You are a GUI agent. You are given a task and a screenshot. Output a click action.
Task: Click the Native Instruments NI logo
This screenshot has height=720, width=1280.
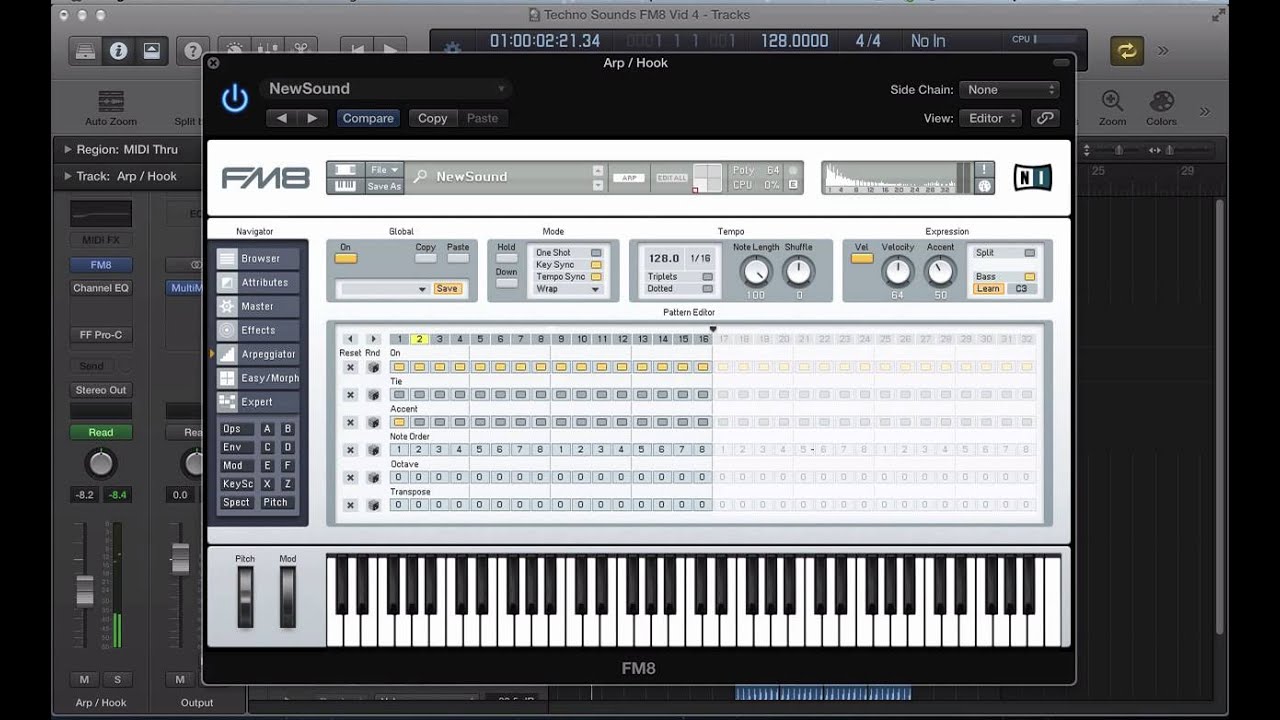pos(1032,177)
